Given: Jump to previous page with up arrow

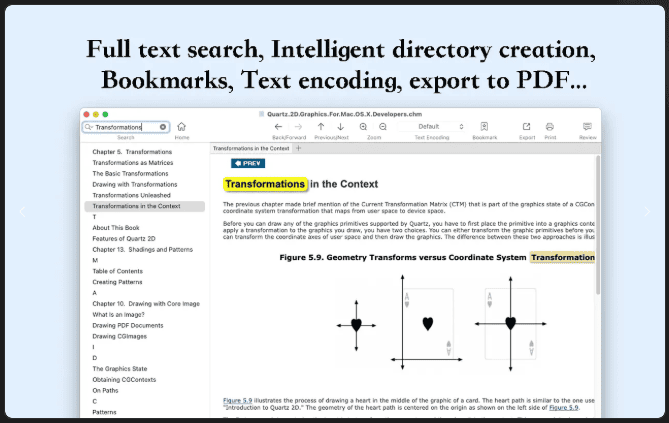Looking at the screenshot, I should coord(321,126).
